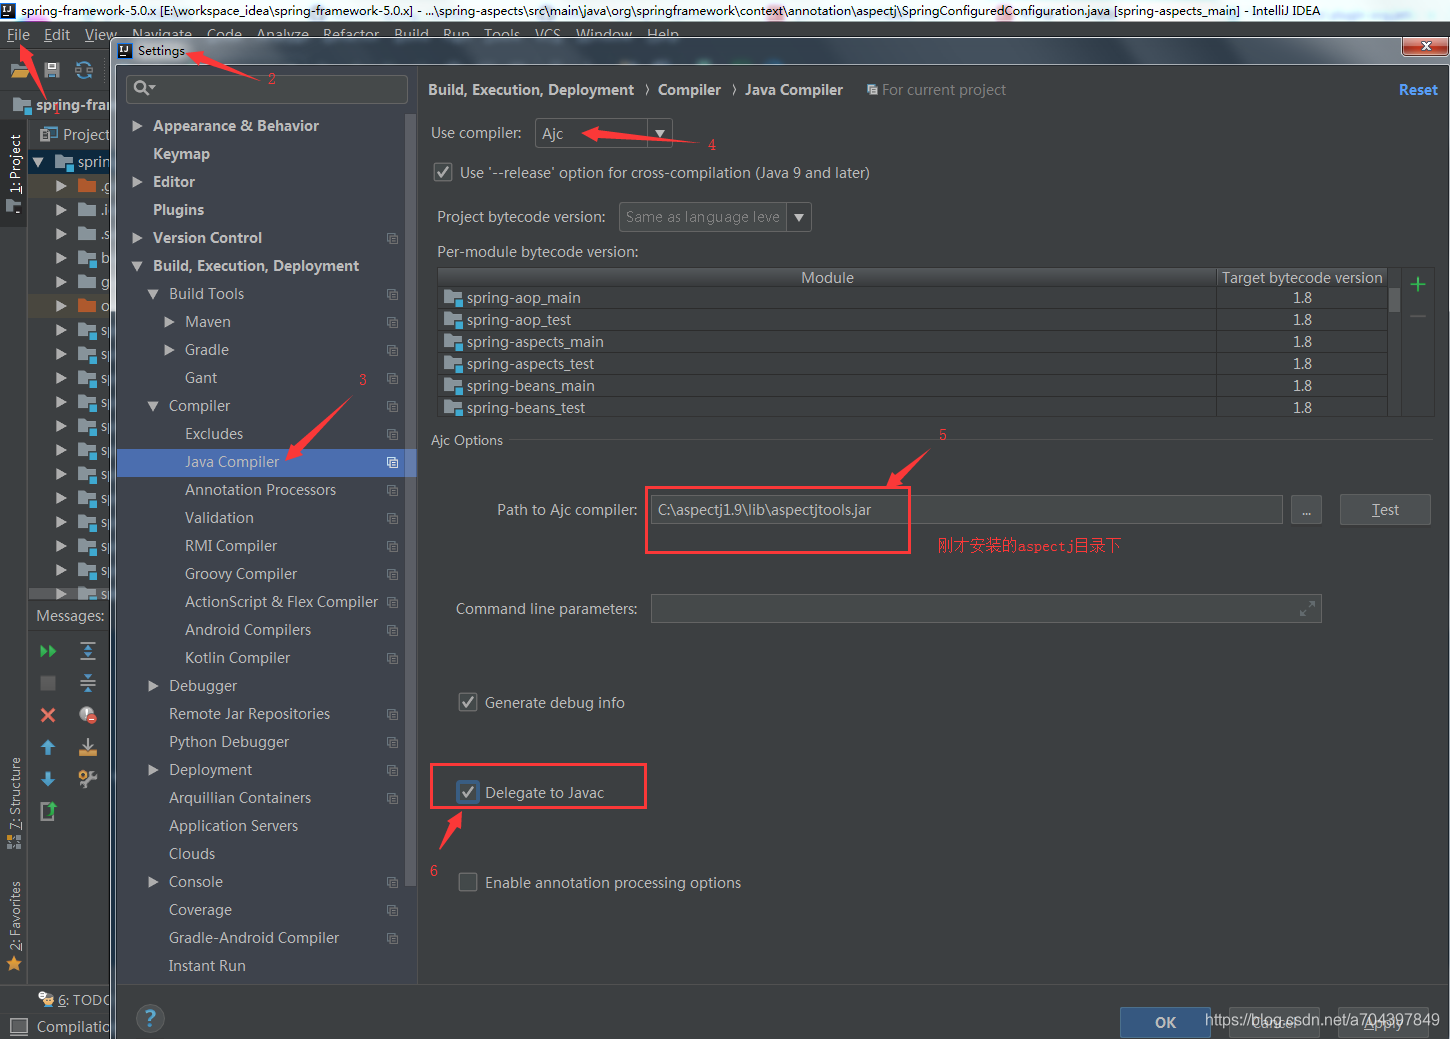Click the help question mark icon
1450x1039 pixels.
coord(150,1018)
